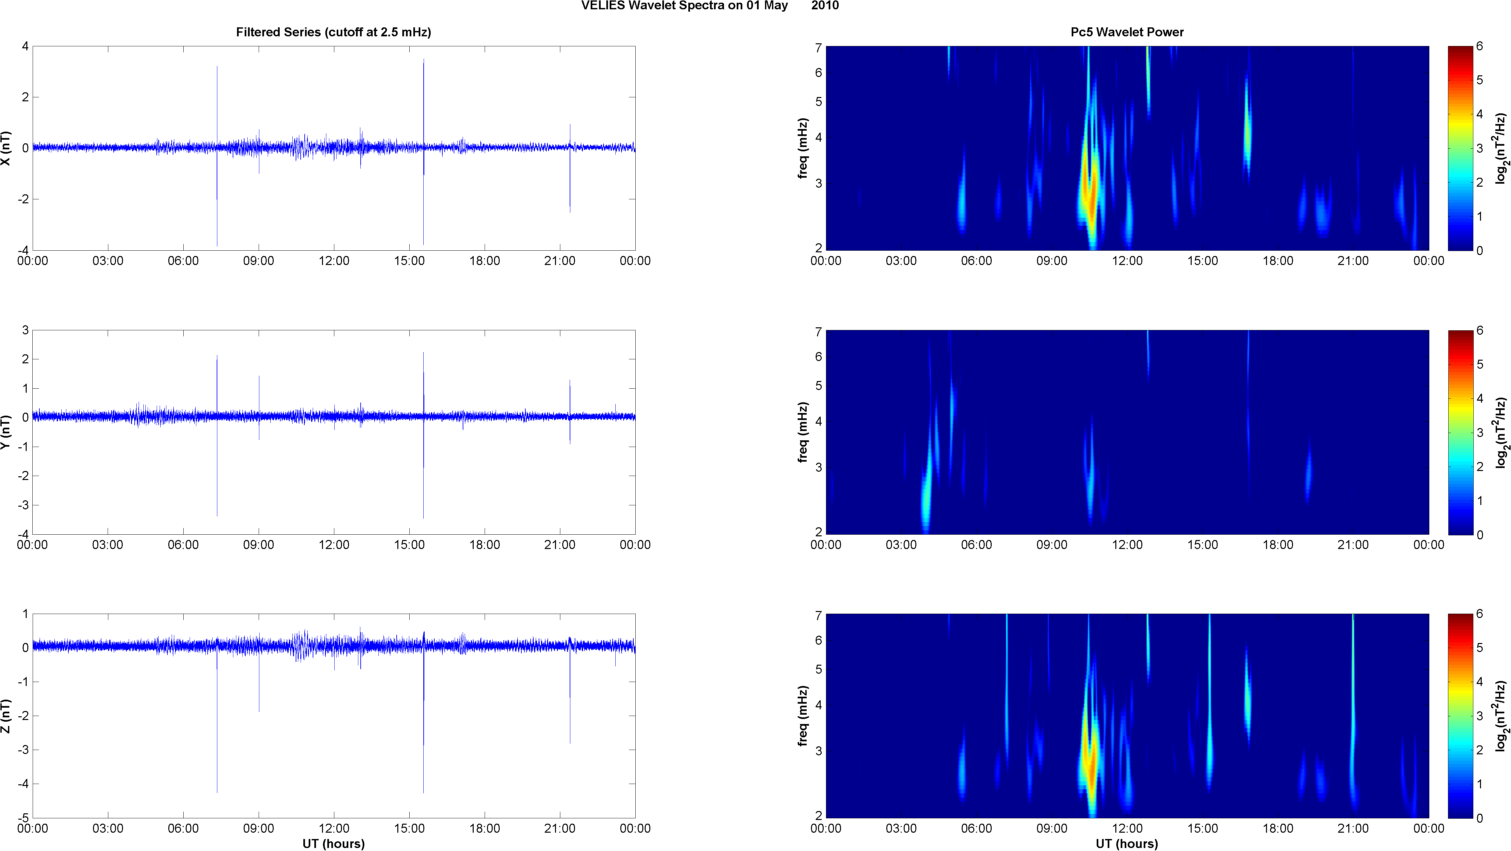Screen dimensions: 1511x851
Task: Click the "06:00" tick under the Y series plot
Action: pos(183,545)
